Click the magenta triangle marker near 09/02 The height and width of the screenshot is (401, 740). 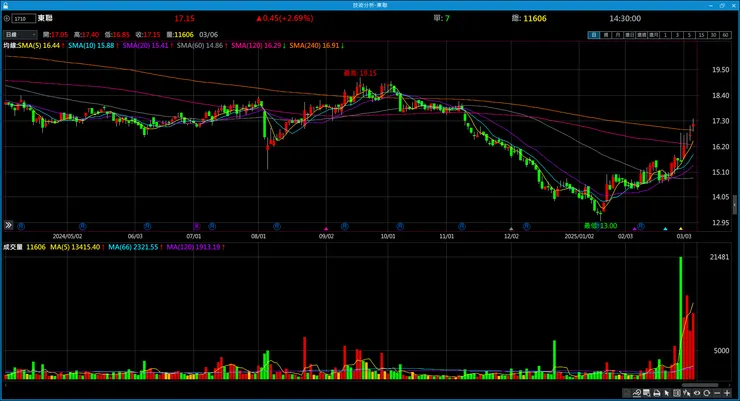click(x=326, y=229)
